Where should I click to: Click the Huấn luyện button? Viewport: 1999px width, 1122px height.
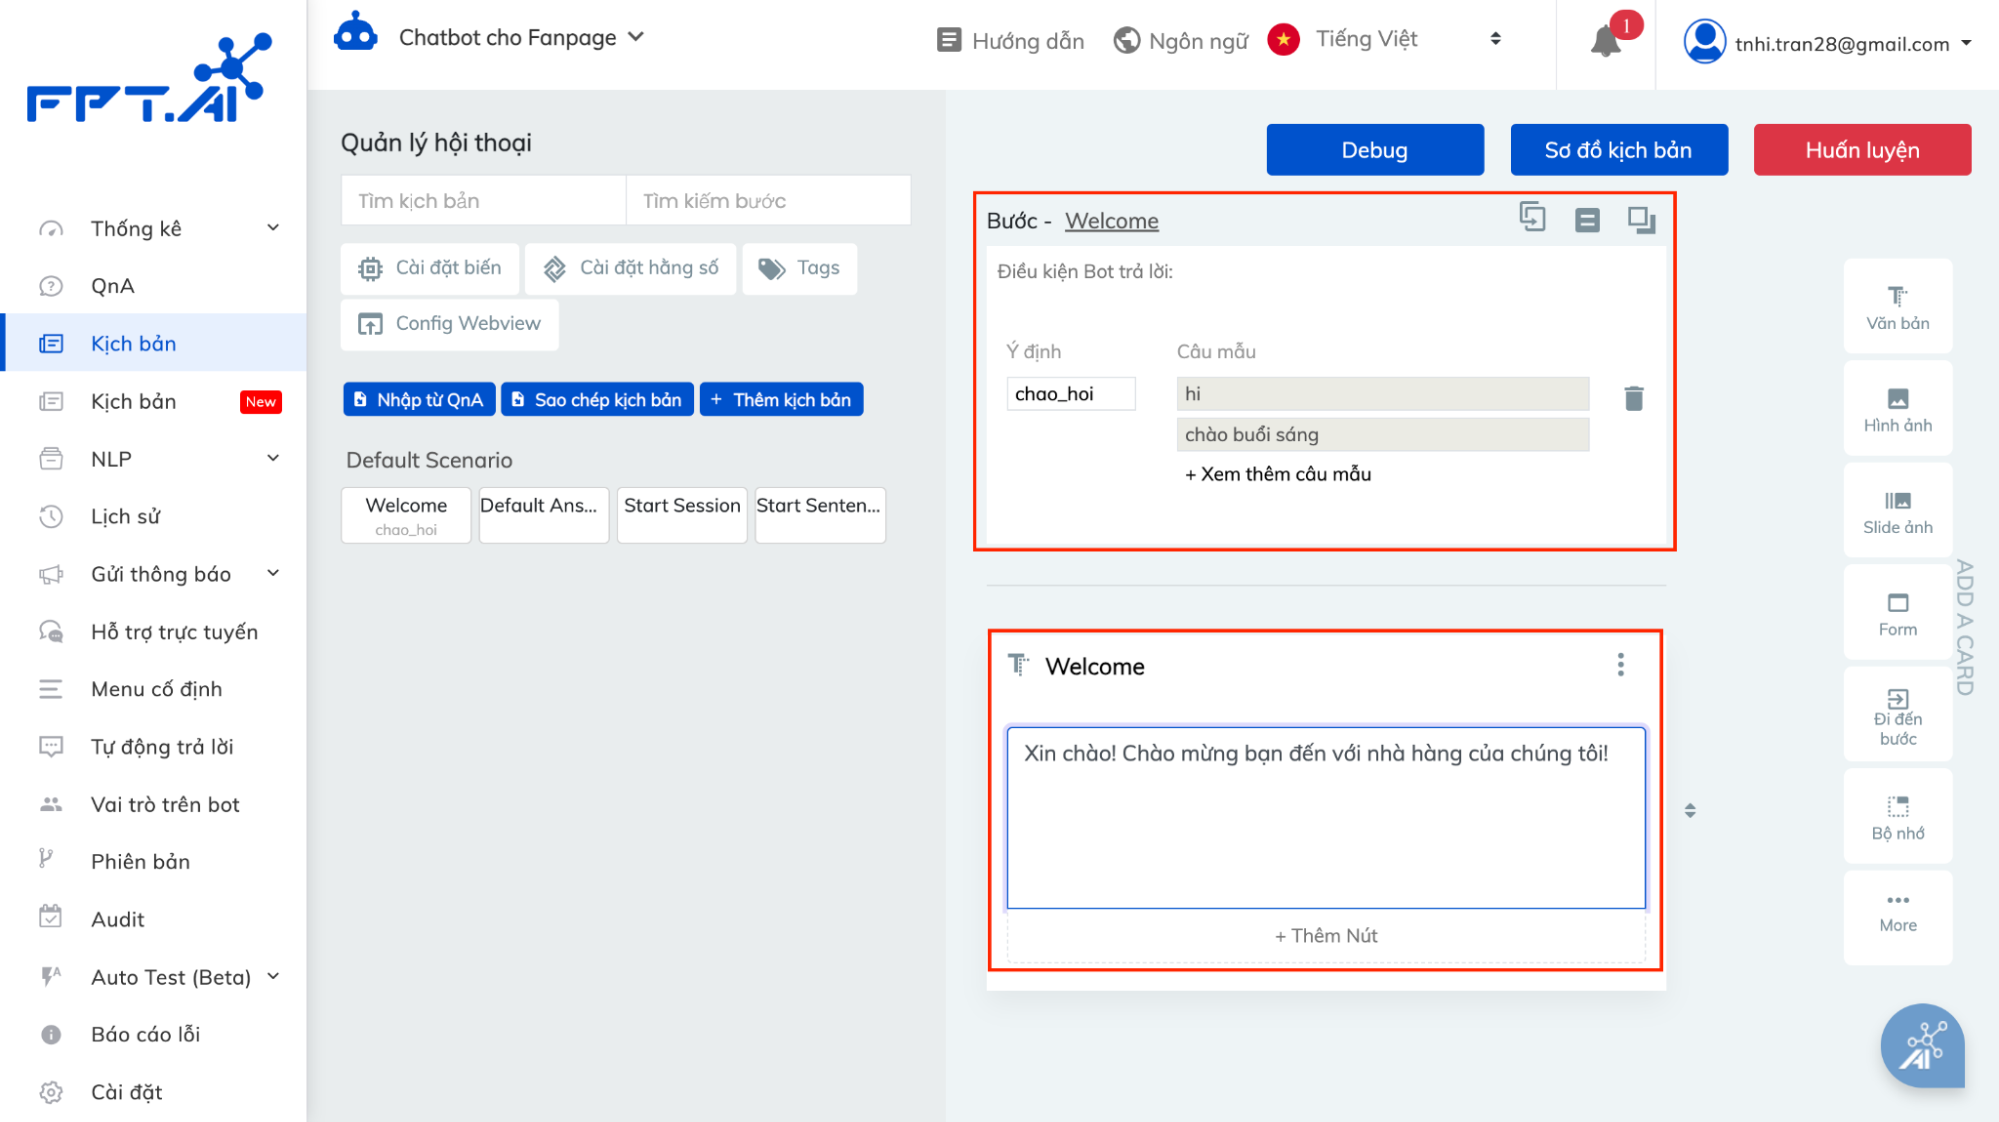pyautogui.click(x=1861, y=150)
